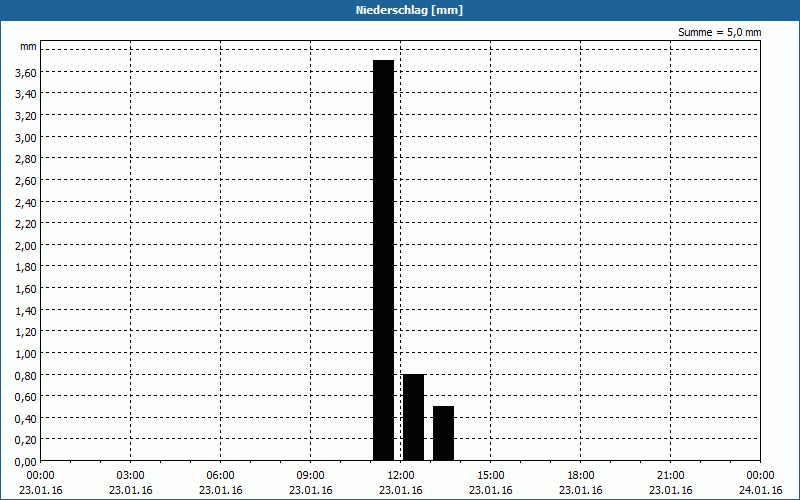This screenshot has height=500, width=800.
Task: Click the mm unit label above y-axis
Action: (x=28, y=46)
